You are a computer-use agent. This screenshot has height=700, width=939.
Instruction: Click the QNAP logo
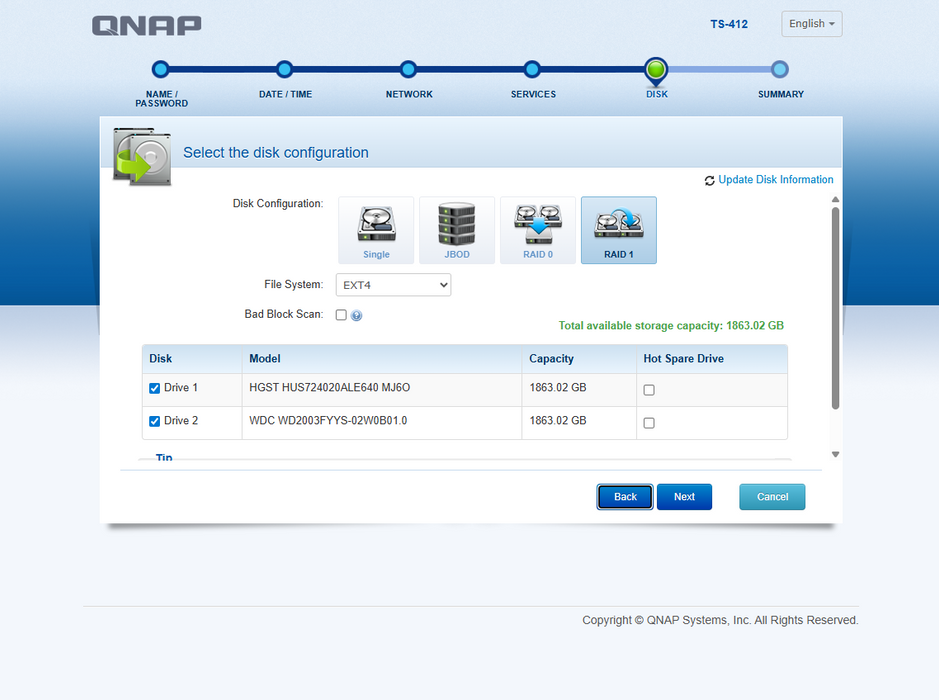coord(147,26)
